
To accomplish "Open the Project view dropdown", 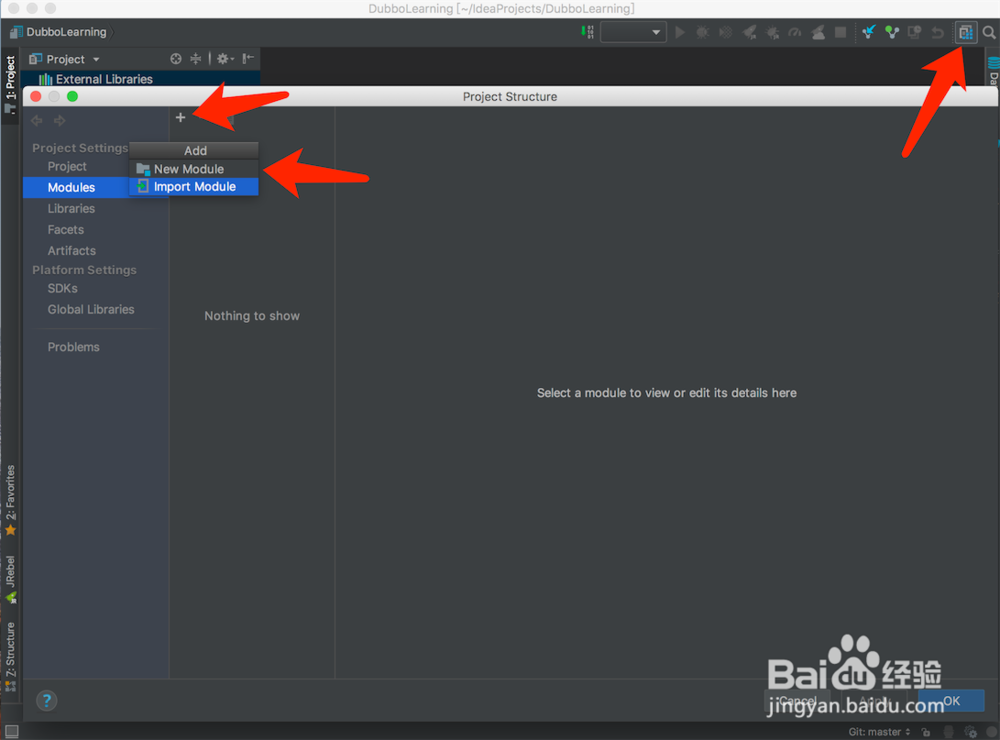I will pyautogui.click(x=65, y=59).
